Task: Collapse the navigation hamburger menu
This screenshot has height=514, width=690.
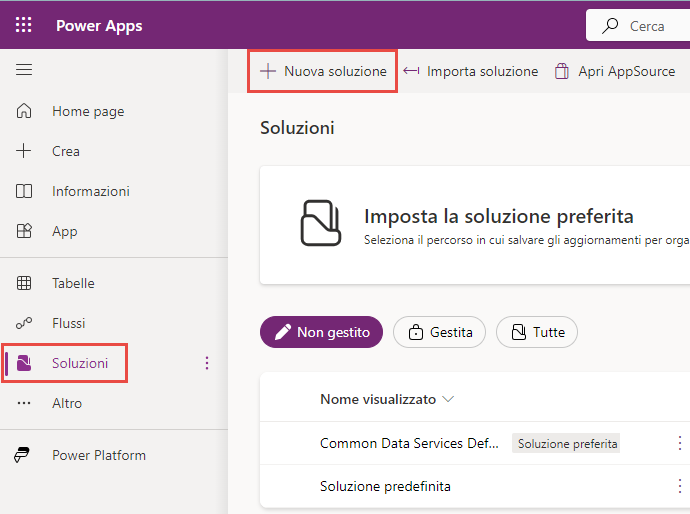Action: pos(24,70)
